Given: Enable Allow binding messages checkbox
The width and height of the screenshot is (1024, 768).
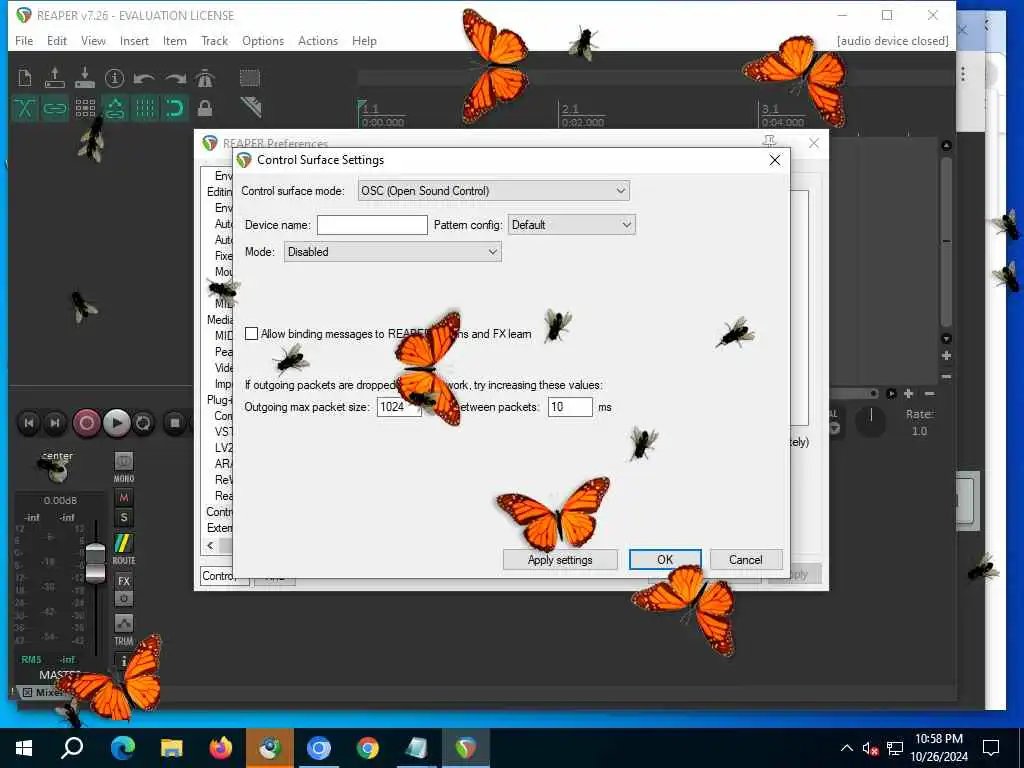Looking at the screenshot, I should point(251,334).
